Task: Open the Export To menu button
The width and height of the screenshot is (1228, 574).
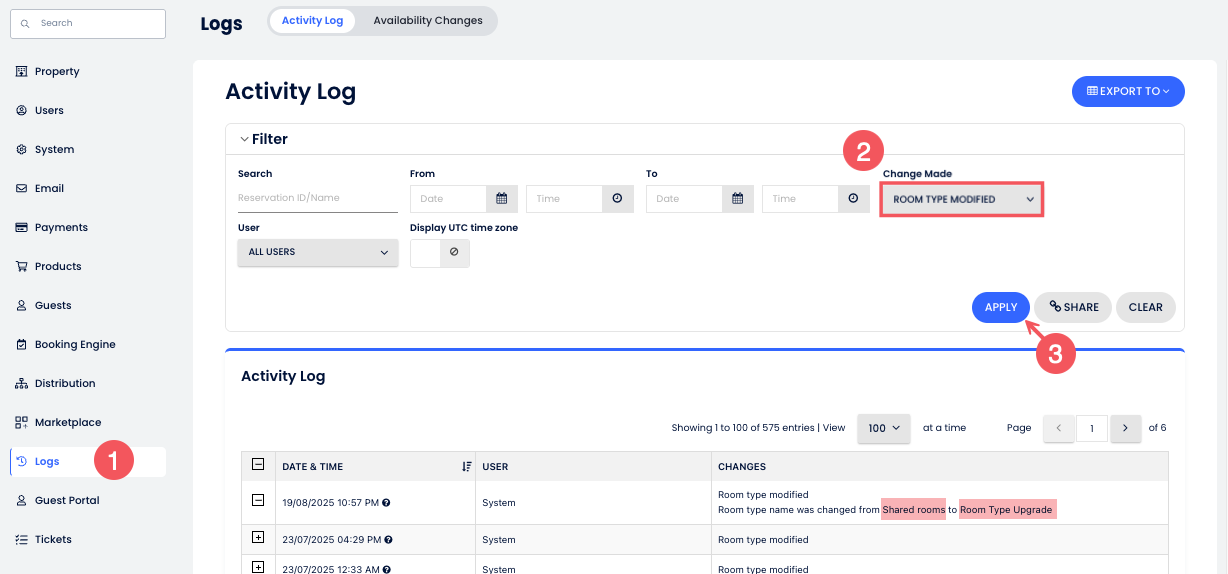Action: 1127,91
